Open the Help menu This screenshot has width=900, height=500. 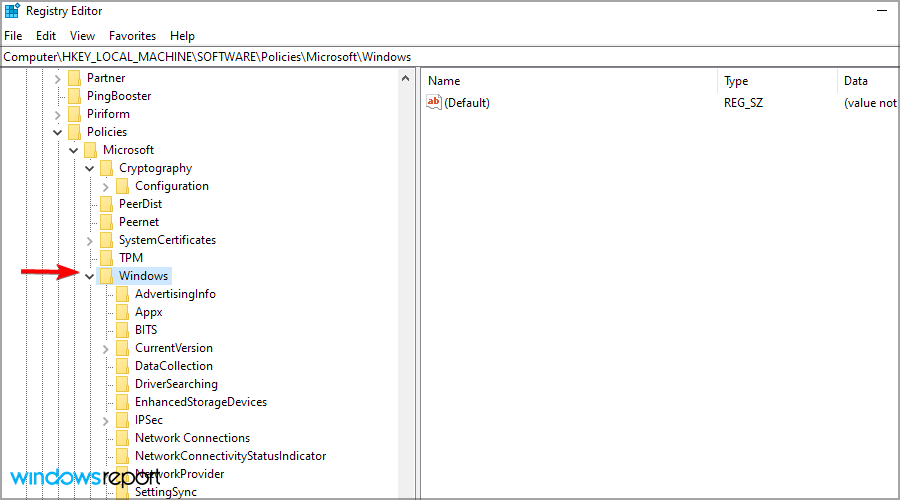(x=183, y=36)
